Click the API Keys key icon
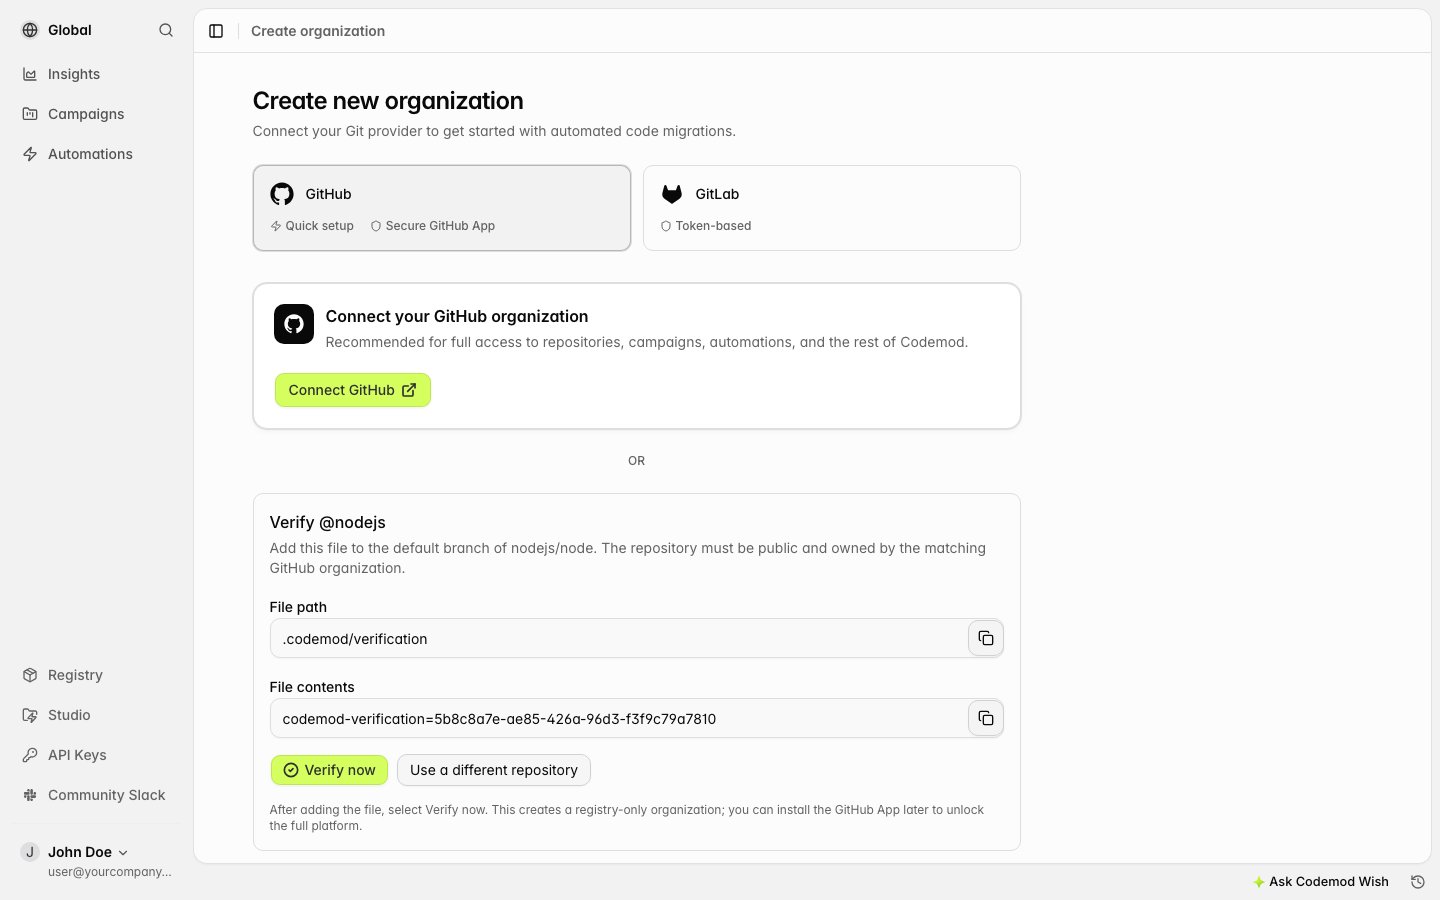1440x900 pixels. (30, 755)
